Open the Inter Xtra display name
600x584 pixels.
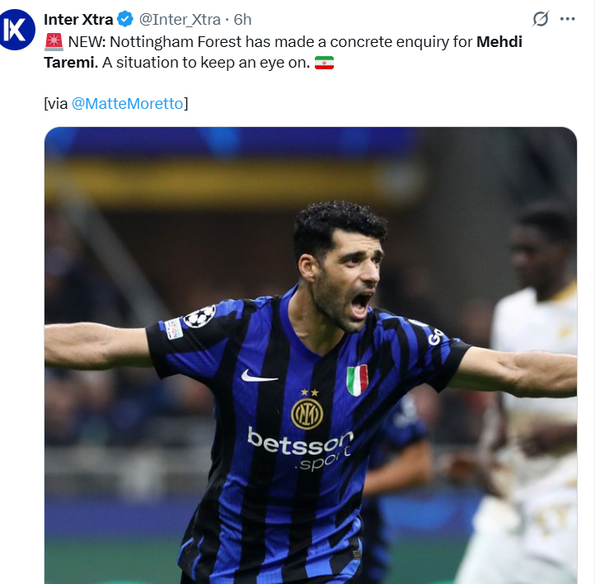[x=78, y=20]
